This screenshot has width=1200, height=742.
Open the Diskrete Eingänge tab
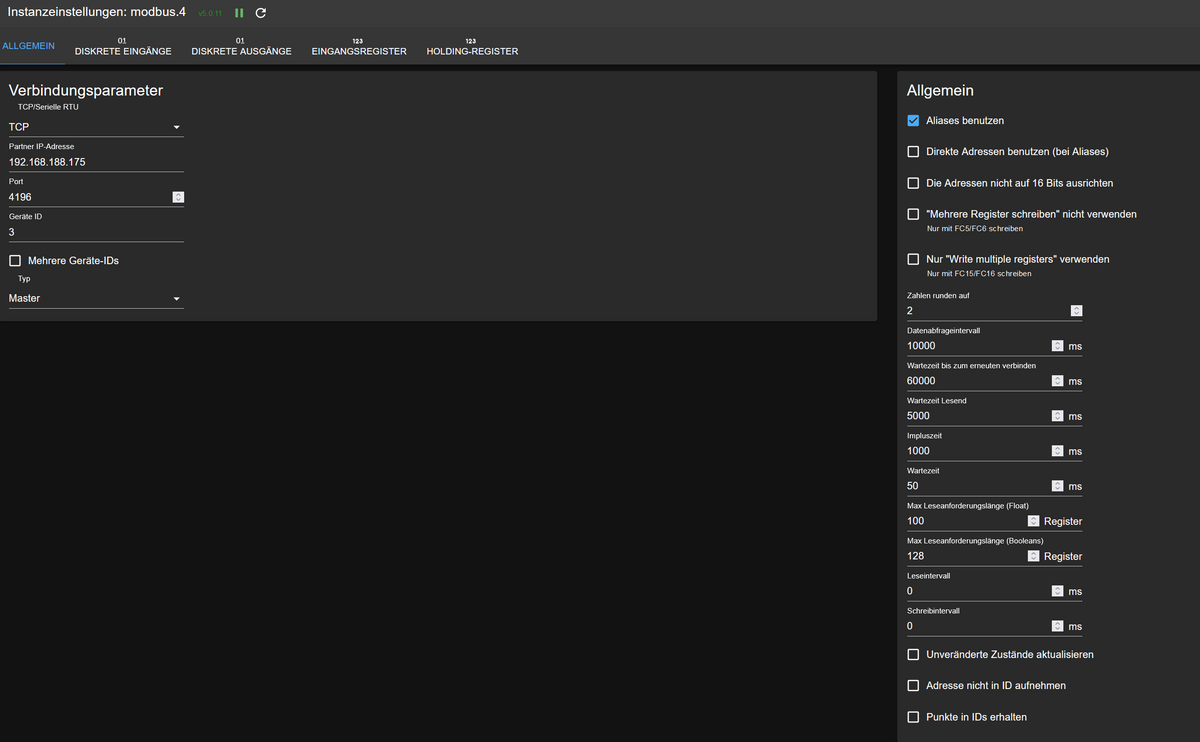pos(123,47)
